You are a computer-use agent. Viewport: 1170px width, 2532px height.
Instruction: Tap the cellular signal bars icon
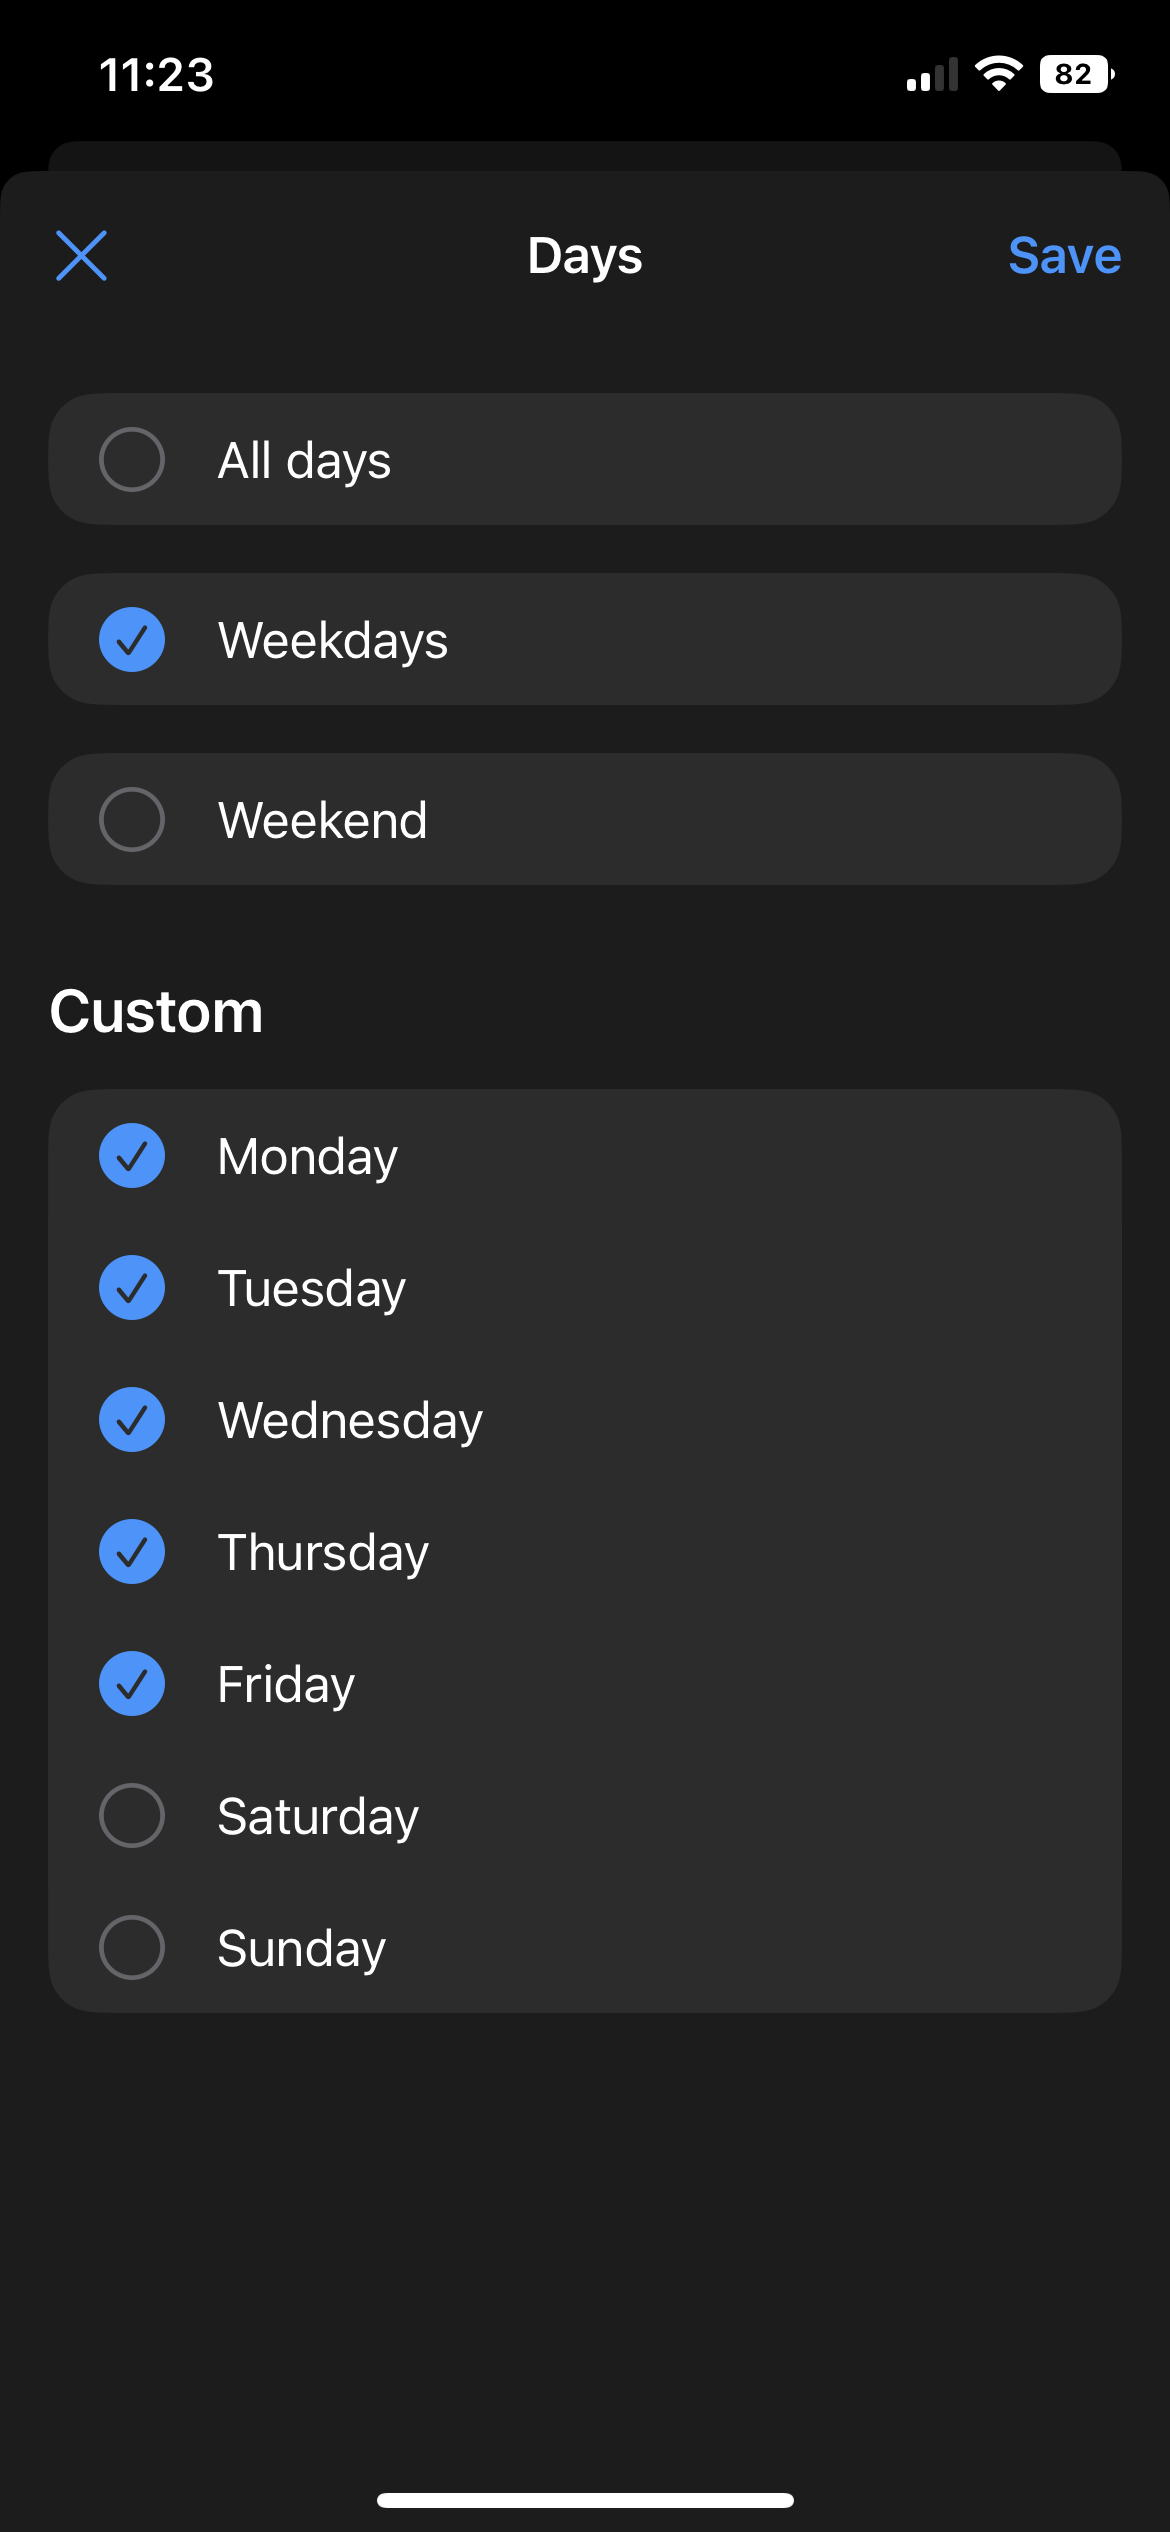[932, 76]
